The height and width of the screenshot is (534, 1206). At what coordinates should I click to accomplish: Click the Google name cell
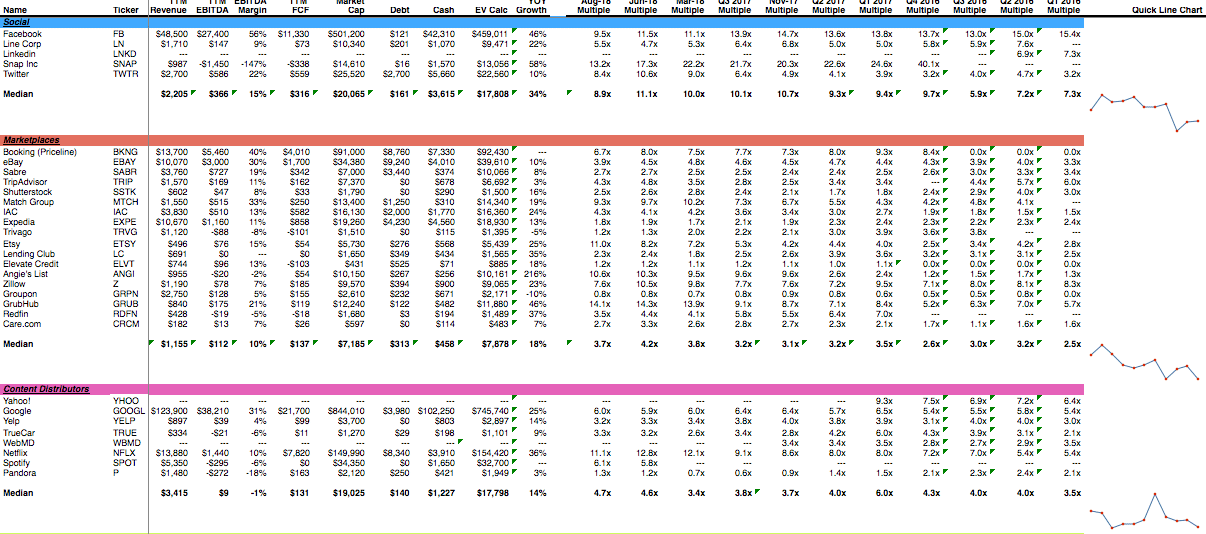click(17, 411)
